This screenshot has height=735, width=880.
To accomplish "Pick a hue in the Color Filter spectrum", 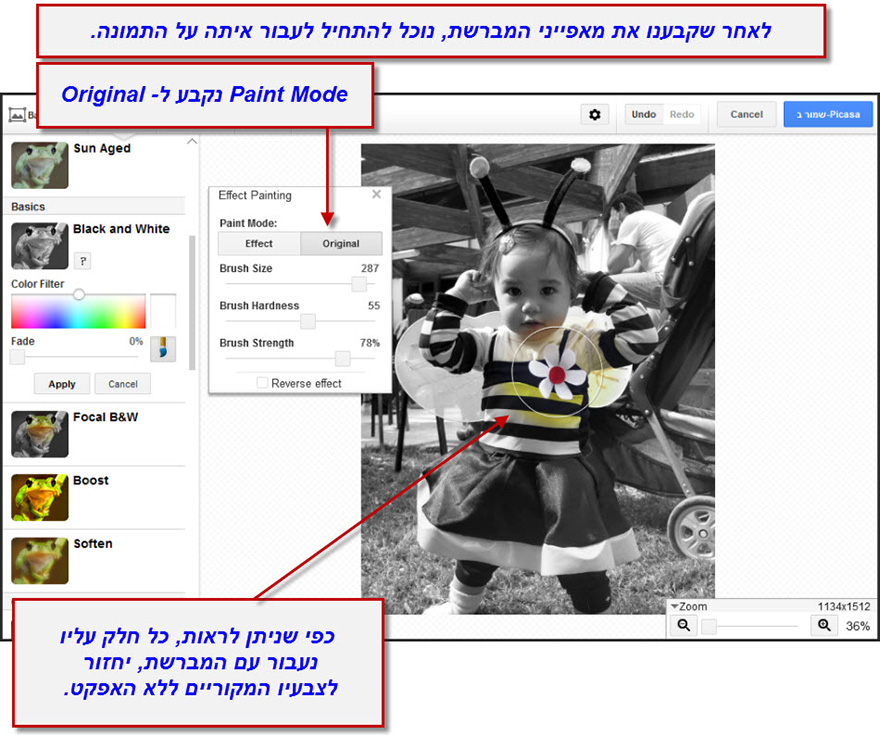I will click(78, 312).
